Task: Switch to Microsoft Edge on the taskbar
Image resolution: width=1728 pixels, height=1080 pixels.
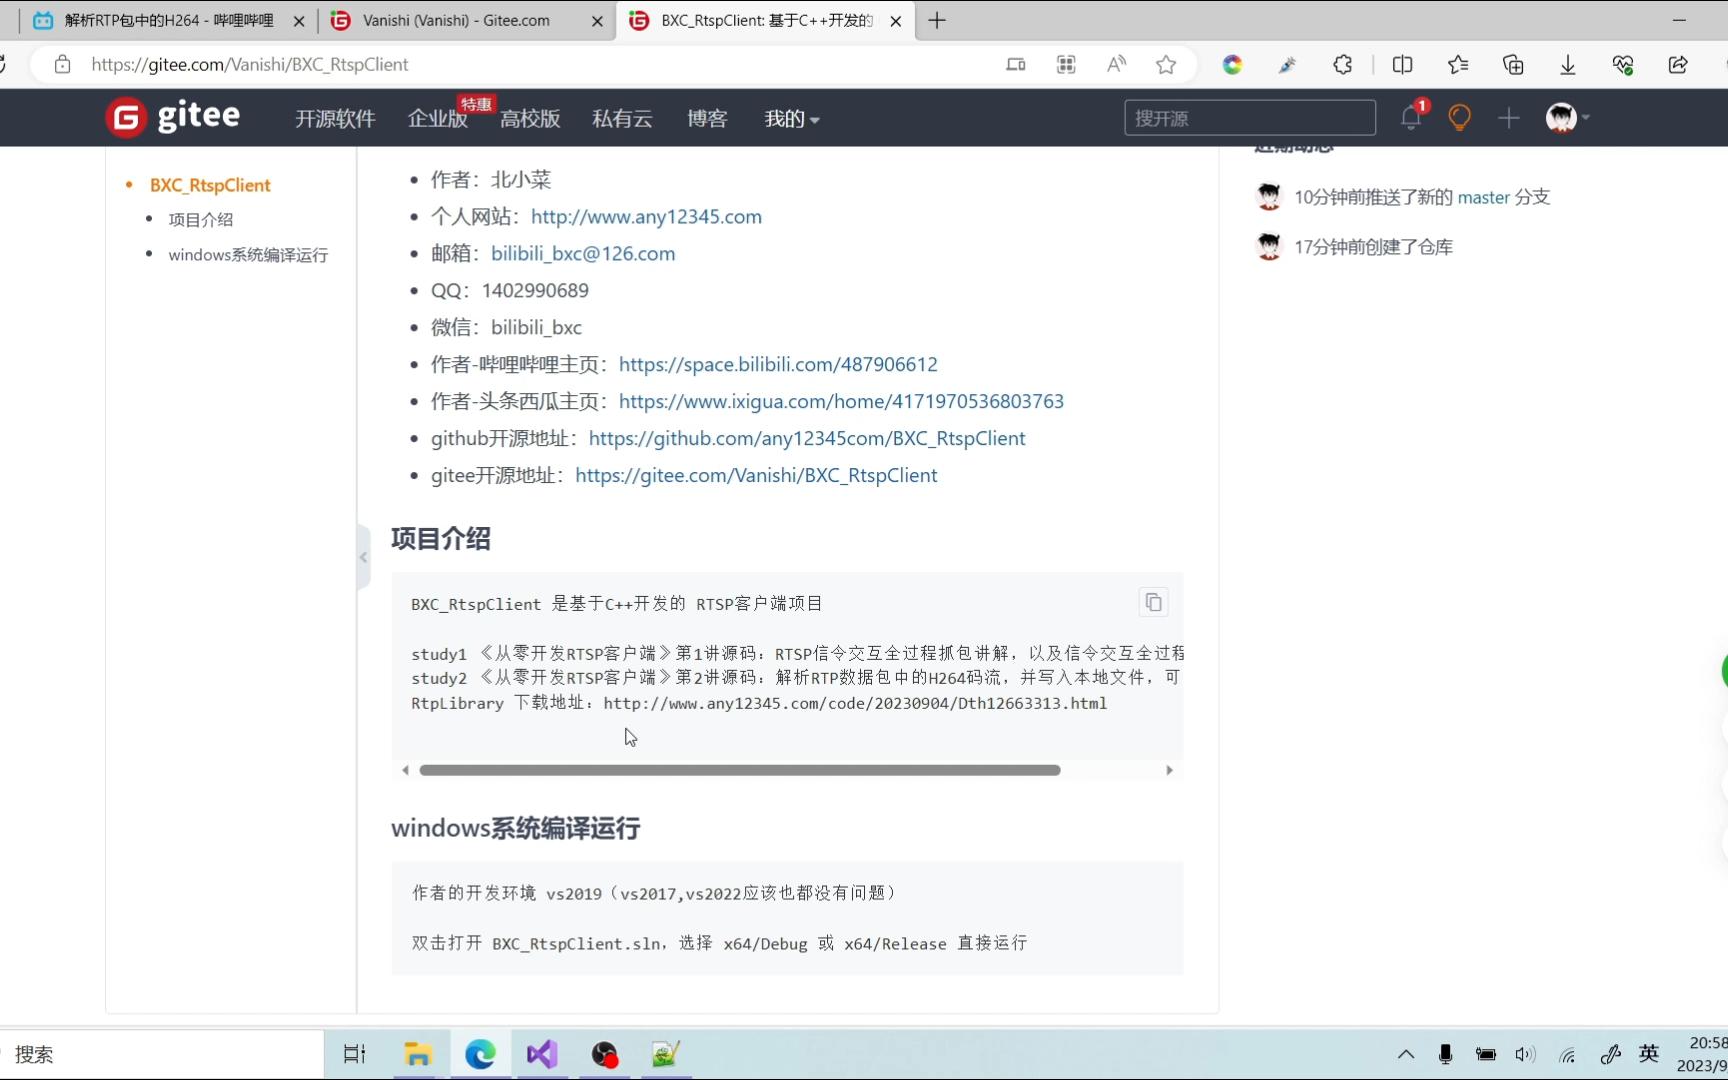Action: pos(480,1054)
